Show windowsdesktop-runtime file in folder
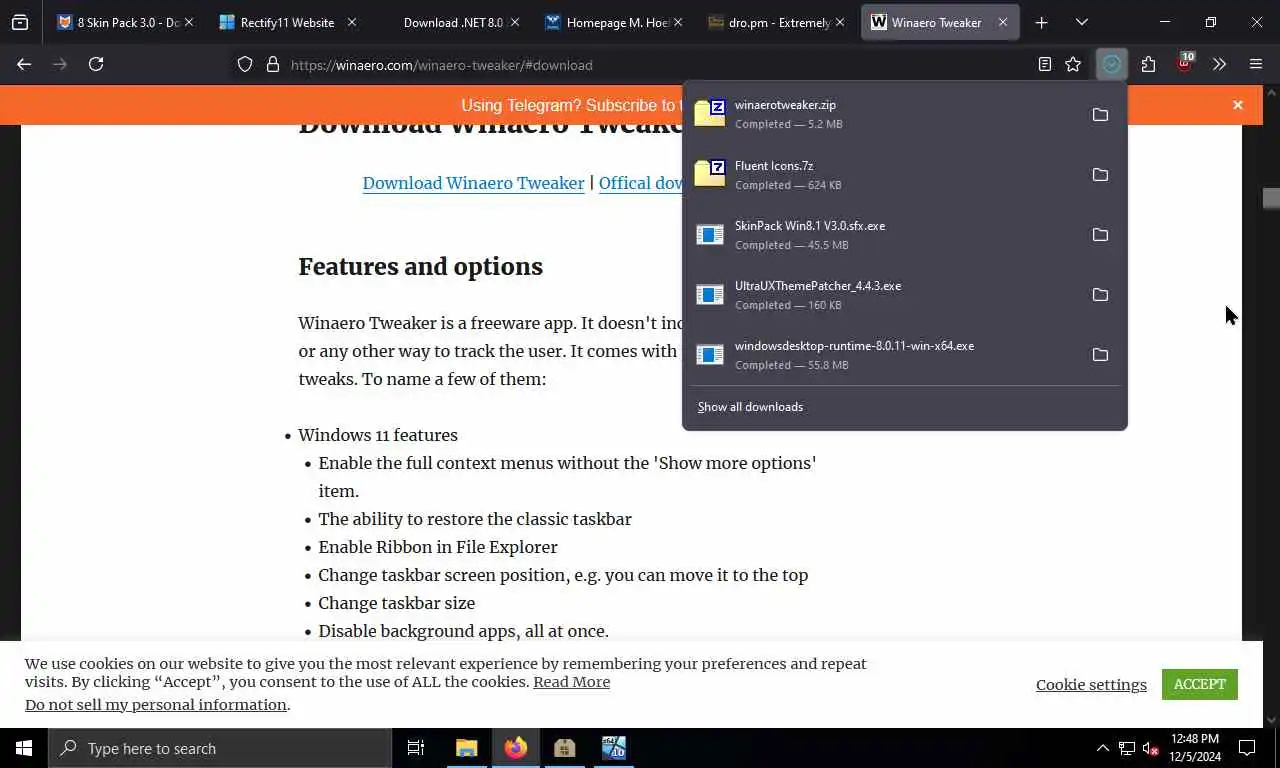 point(1100,355)
